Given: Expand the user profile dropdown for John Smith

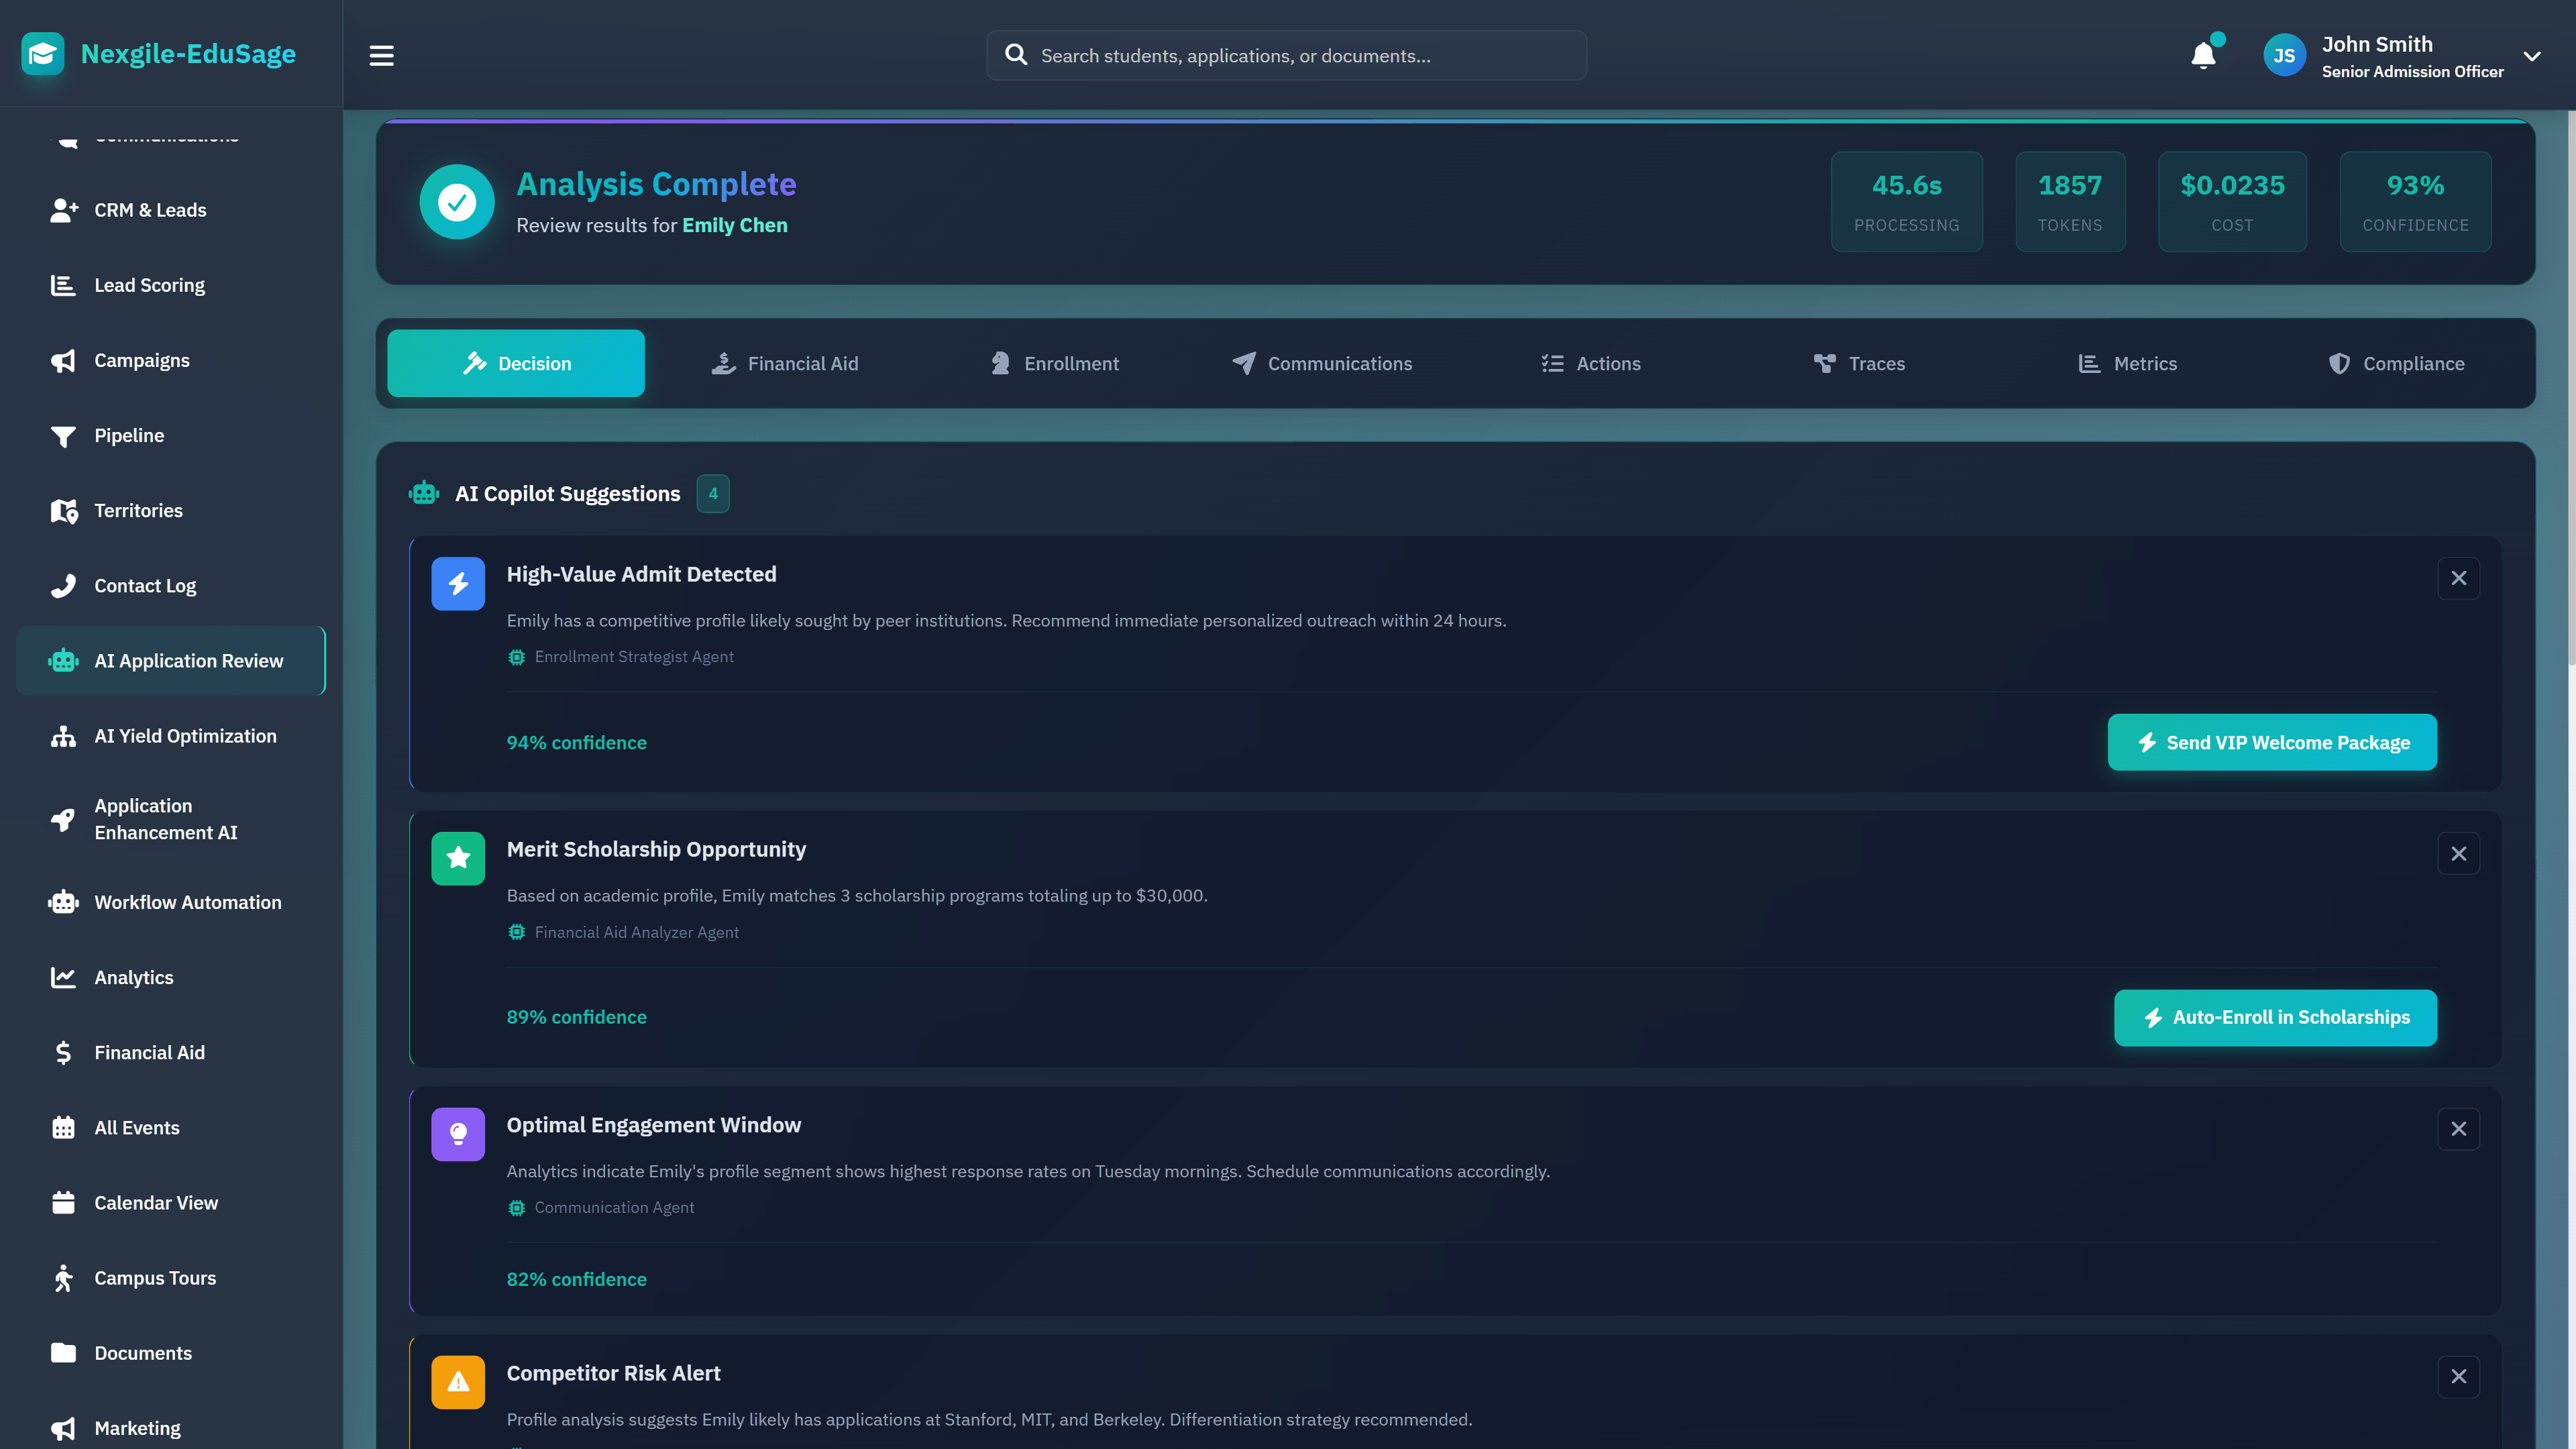Looking at the screenshot, I should (2533, 56).
